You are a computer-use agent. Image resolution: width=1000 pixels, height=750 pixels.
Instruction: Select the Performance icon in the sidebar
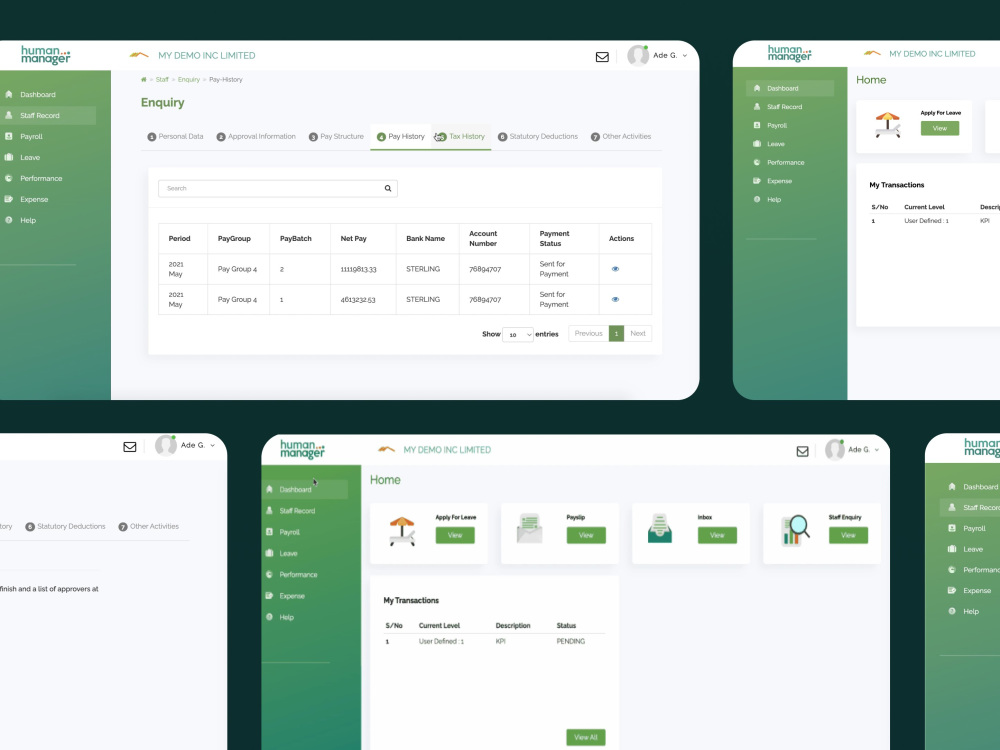(9, 178)
